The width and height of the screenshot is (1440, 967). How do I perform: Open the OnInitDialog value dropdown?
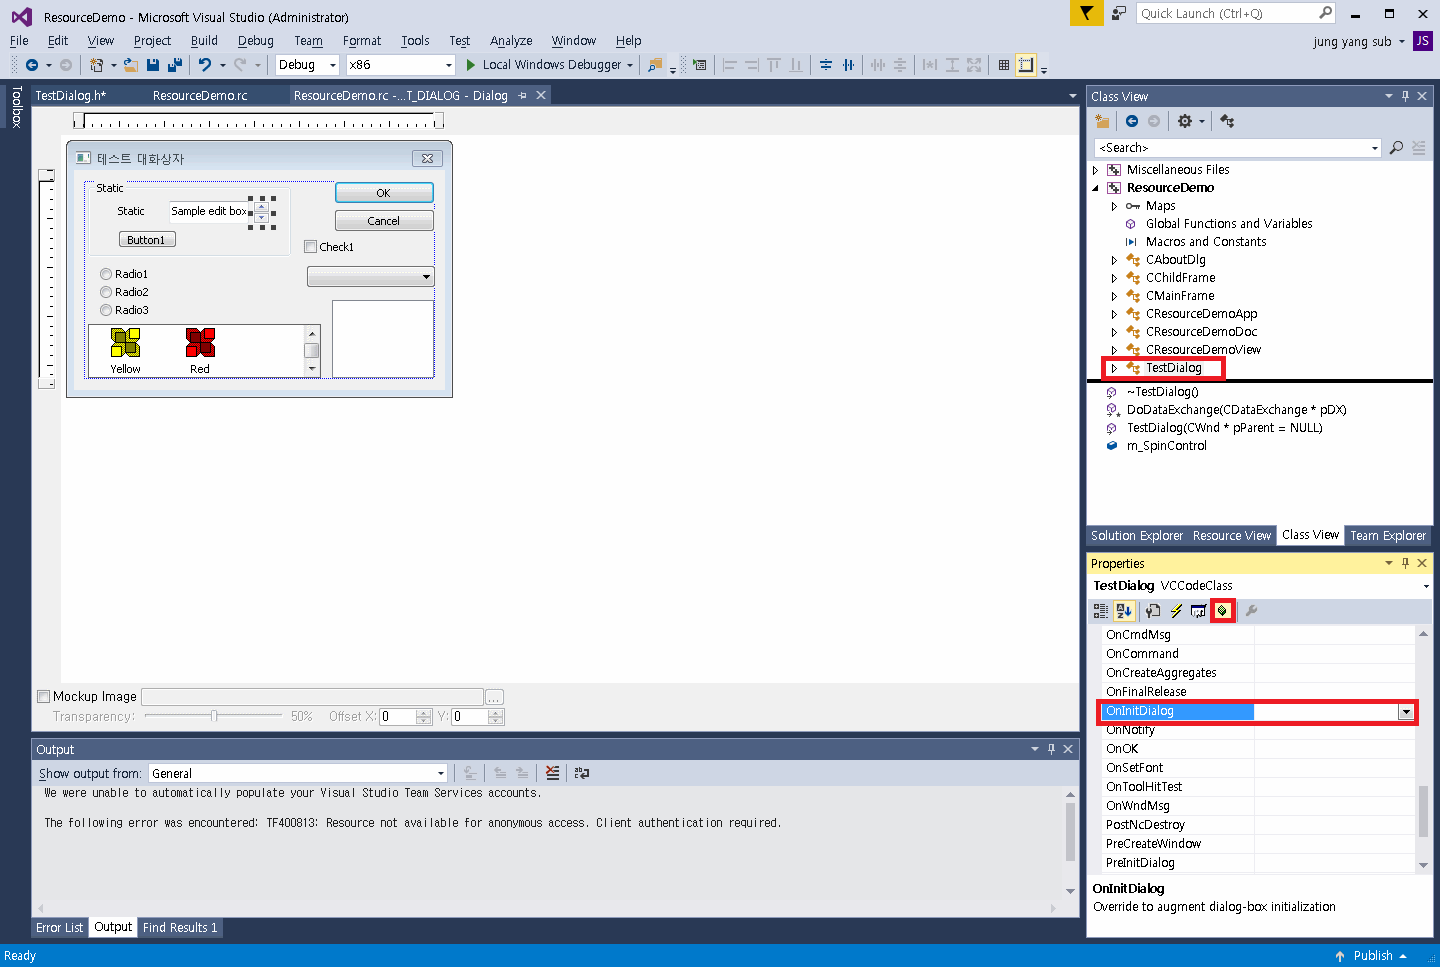point(1406,712)
